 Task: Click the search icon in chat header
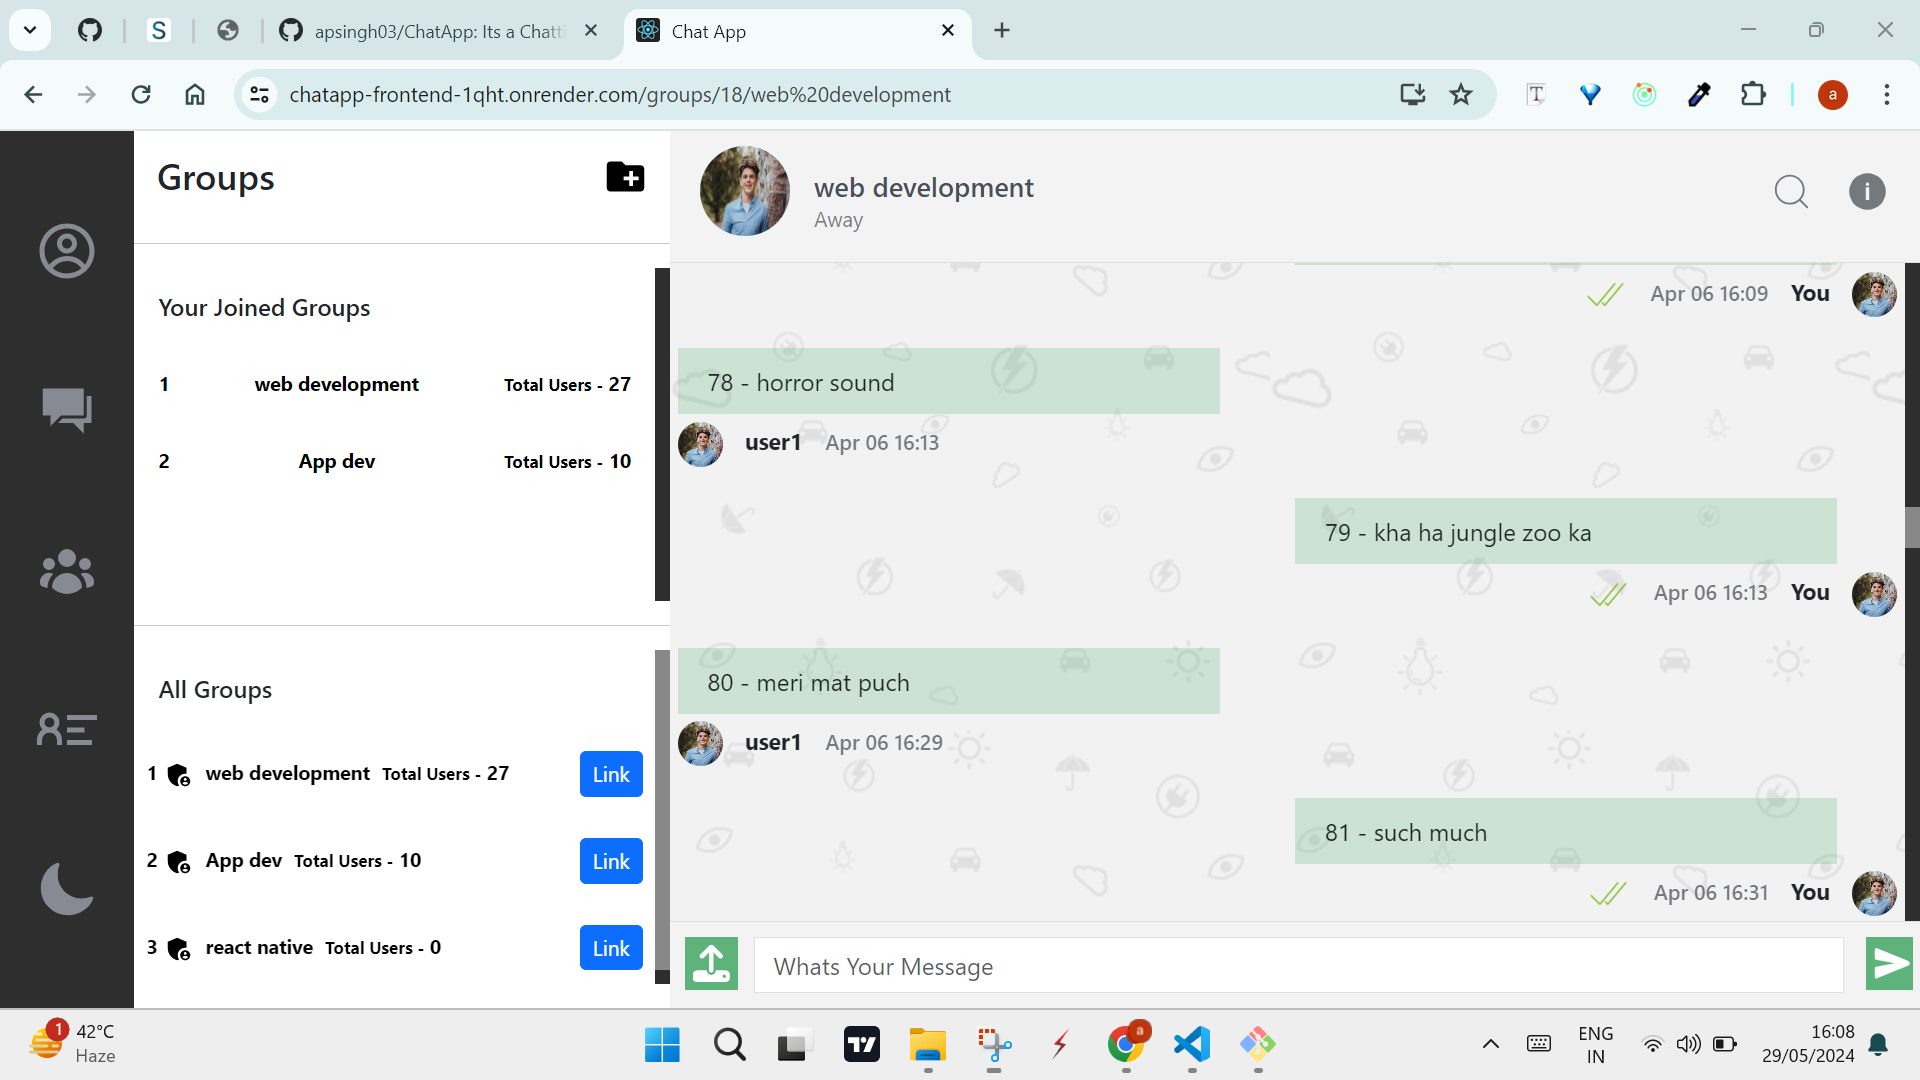click(1790, 191)
